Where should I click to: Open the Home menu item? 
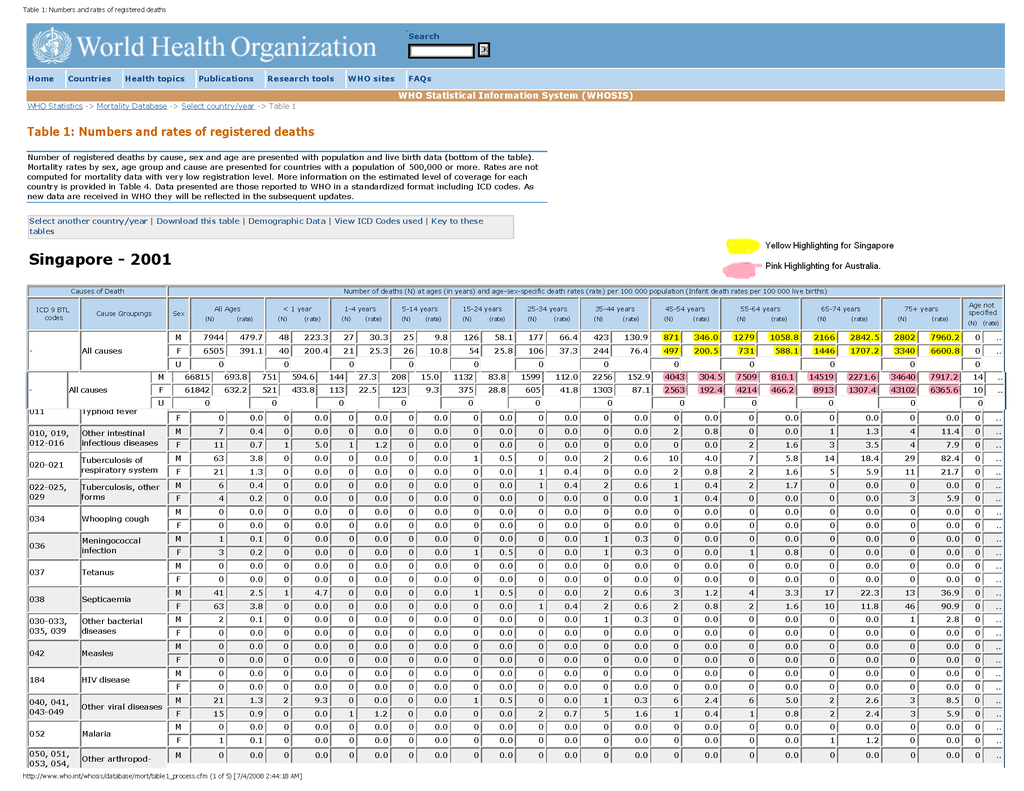[41, 79]
